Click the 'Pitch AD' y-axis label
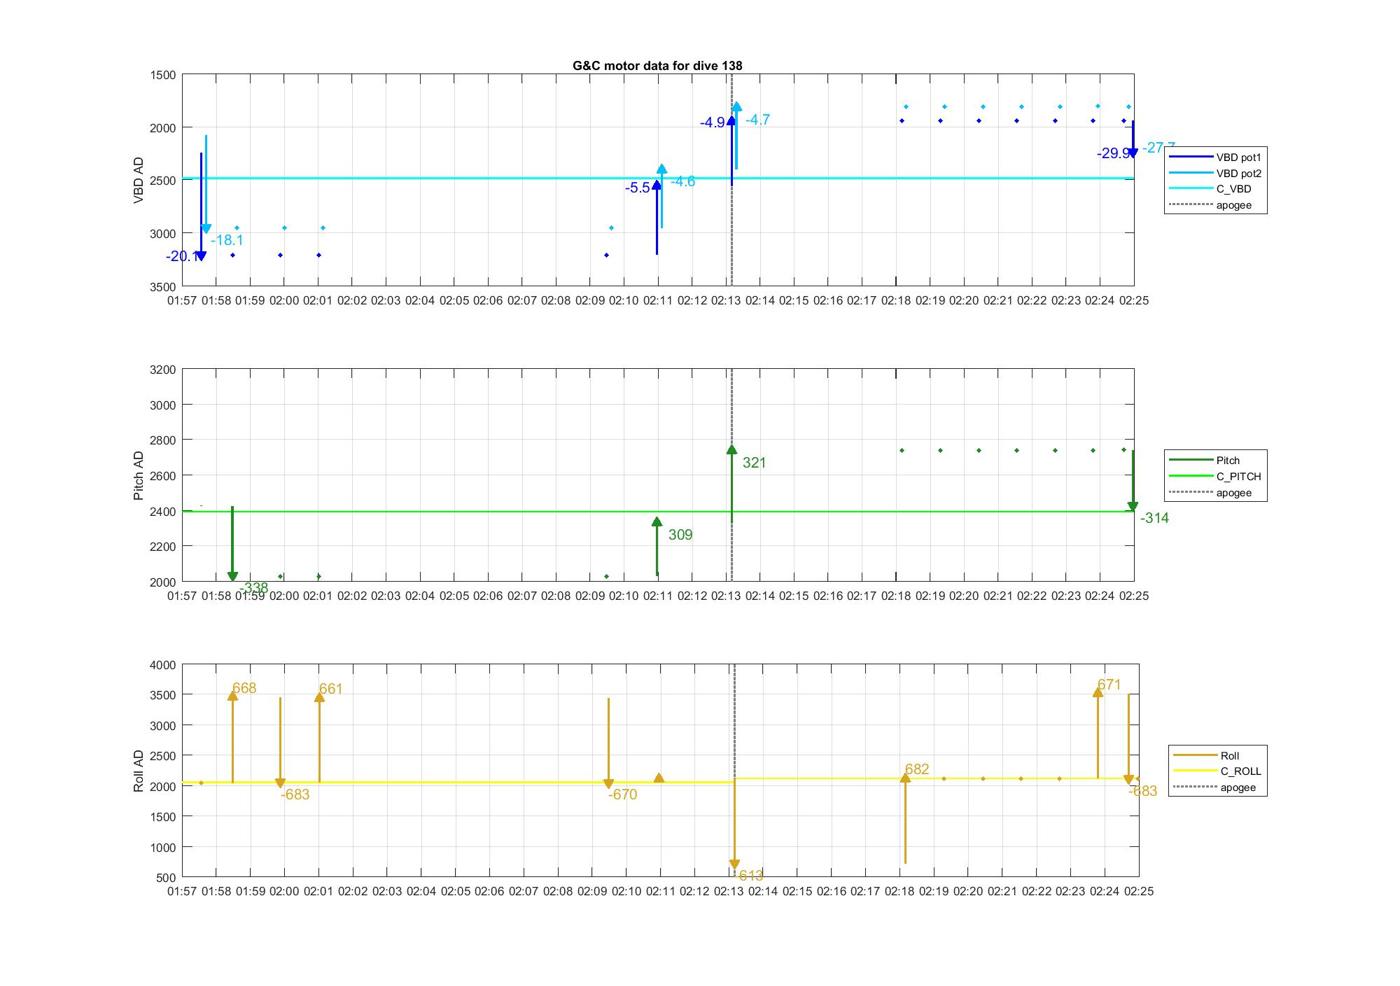The width and height of the screenshot is (1400, 986). (139, 476)
